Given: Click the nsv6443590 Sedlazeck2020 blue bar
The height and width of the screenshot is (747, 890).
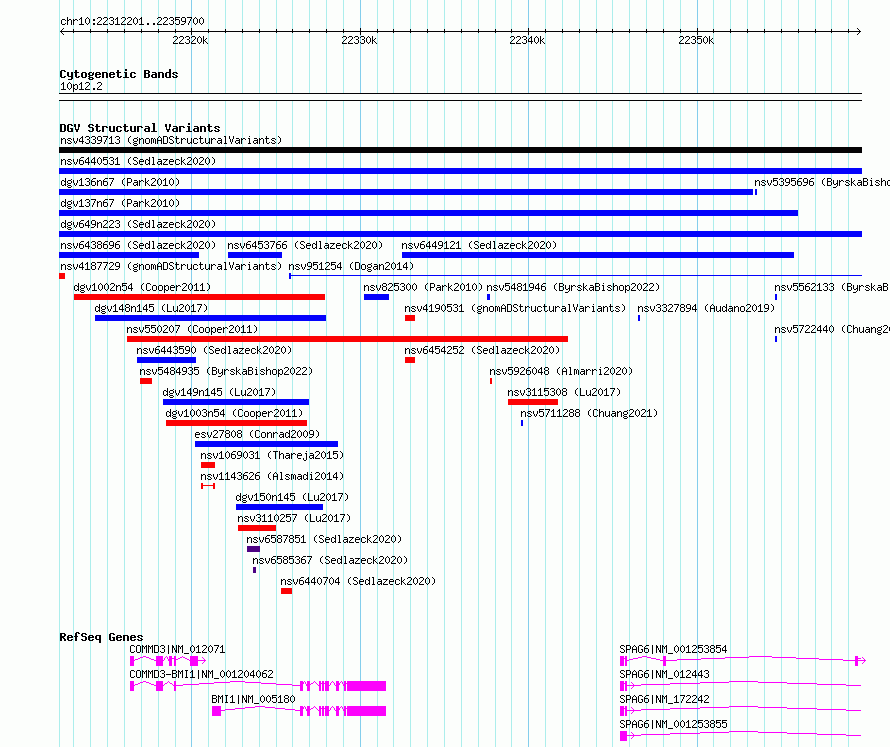Looking at the screenshot, I should click(x=166, y=360).
